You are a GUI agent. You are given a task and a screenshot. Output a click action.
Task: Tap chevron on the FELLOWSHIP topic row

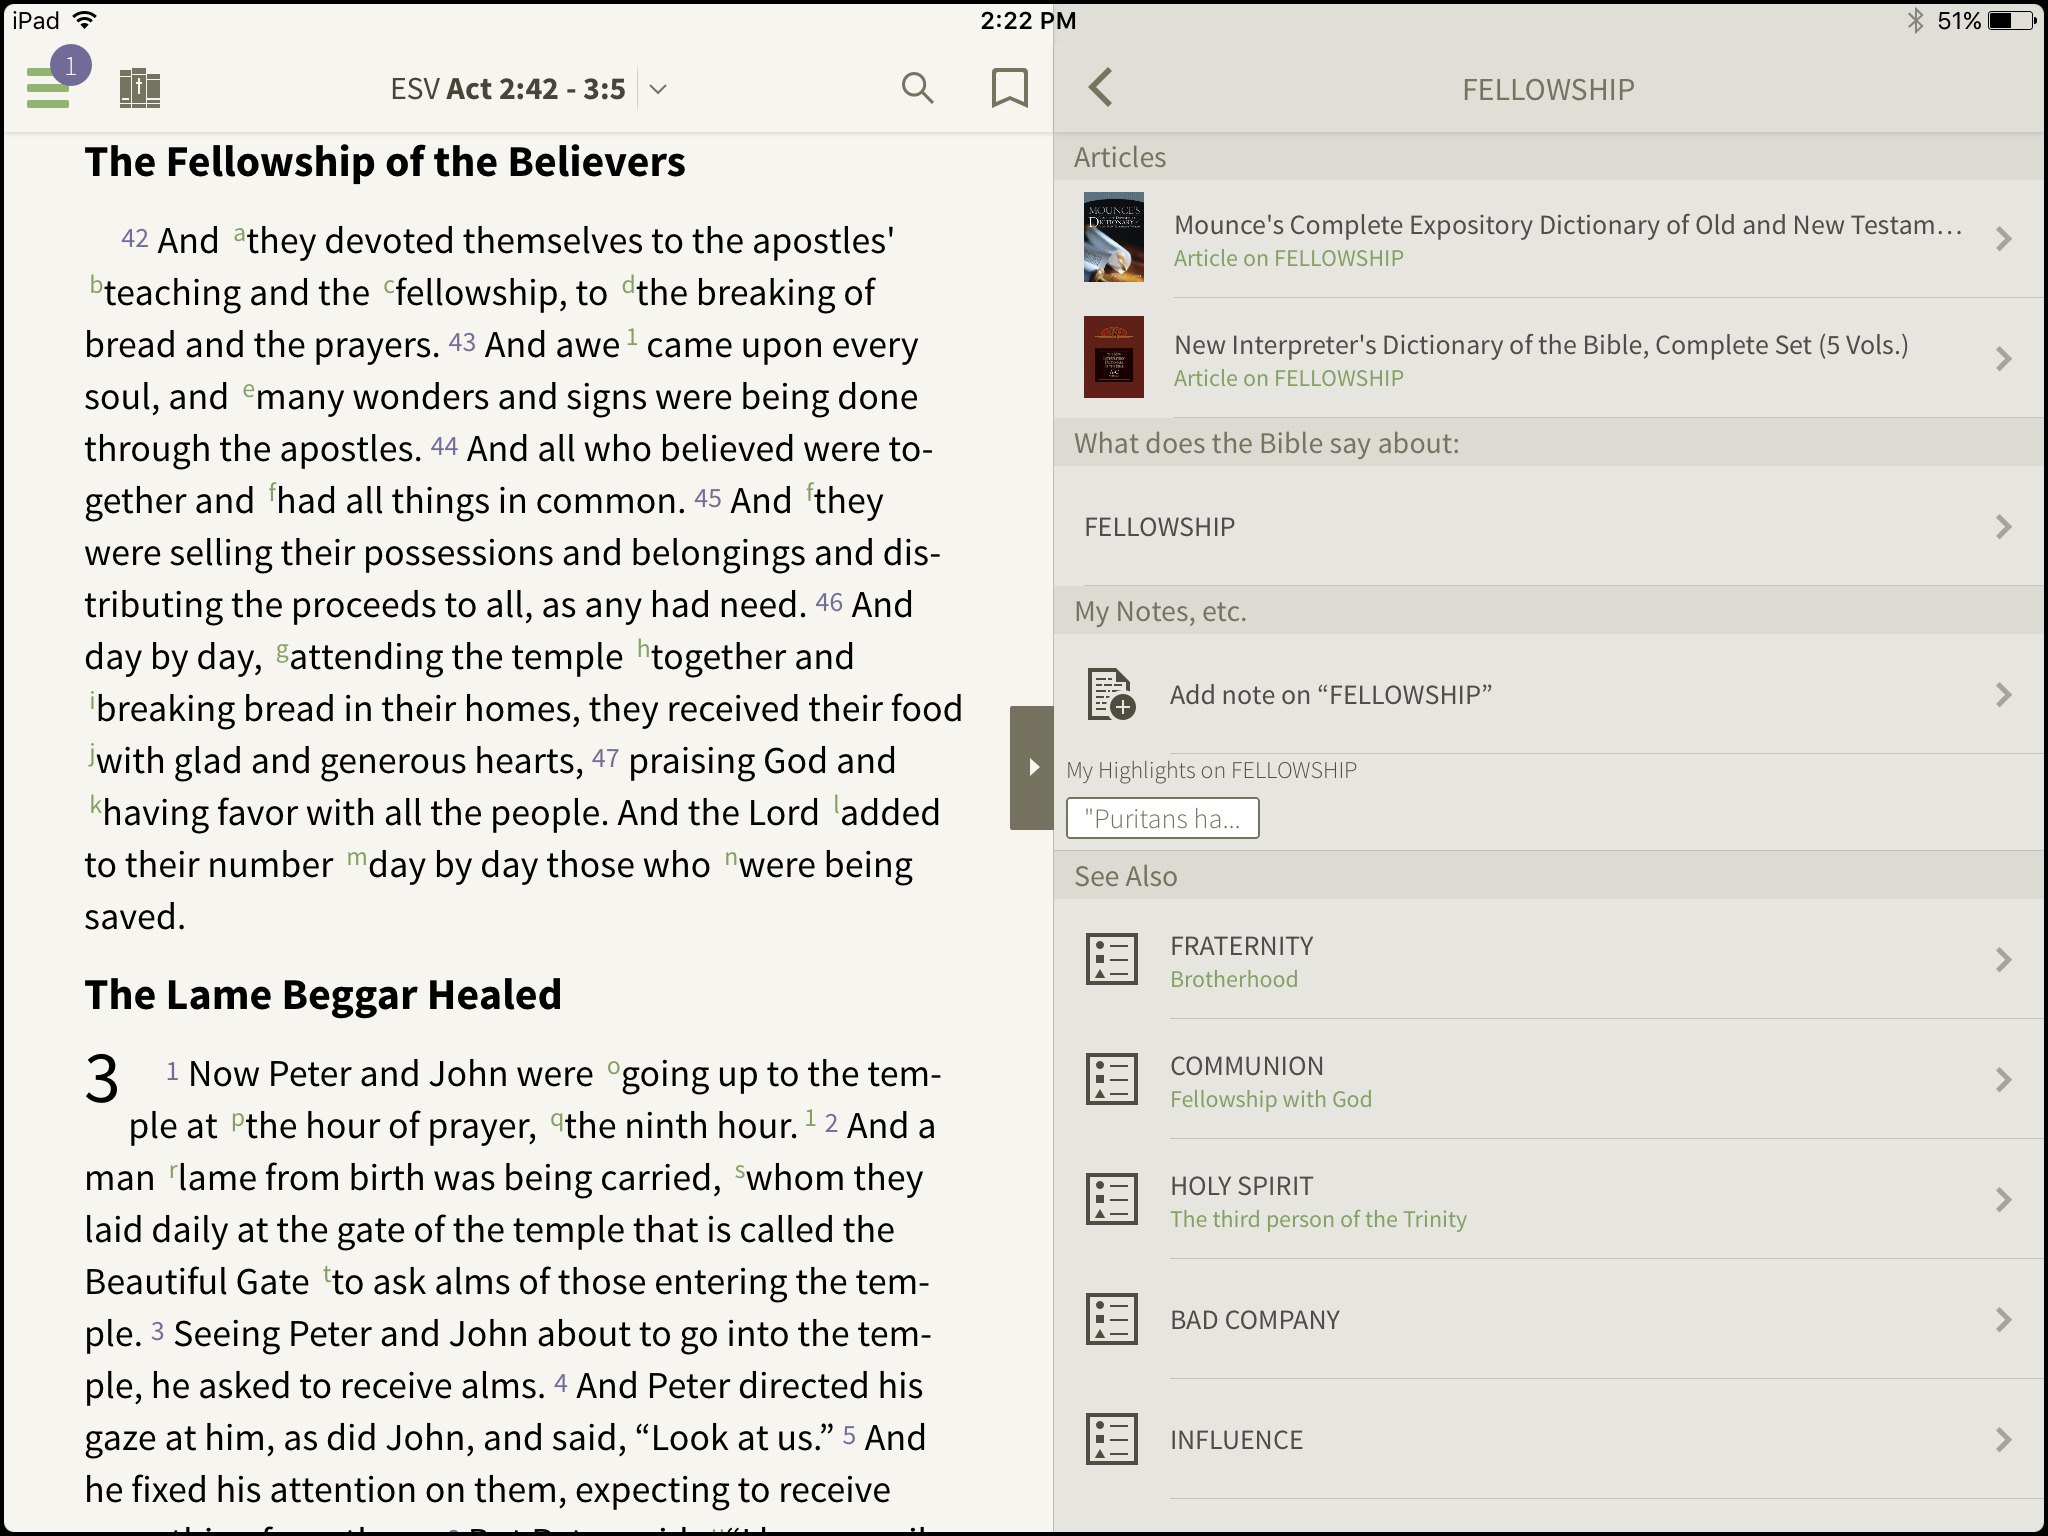(2003, 527)
